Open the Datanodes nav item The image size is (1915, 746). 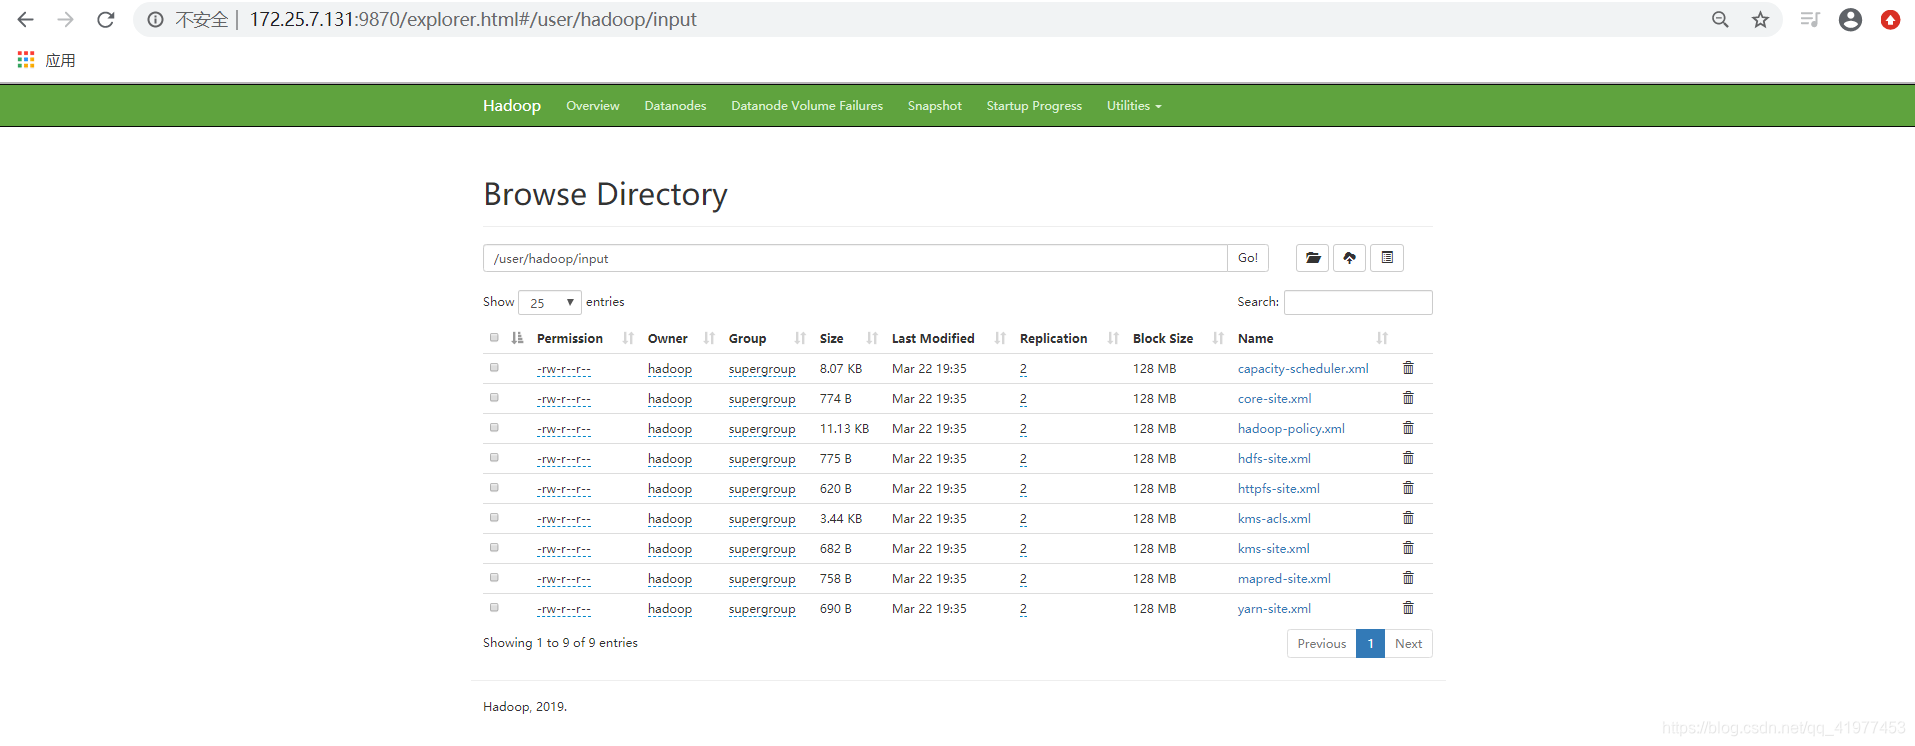(675, 106)
